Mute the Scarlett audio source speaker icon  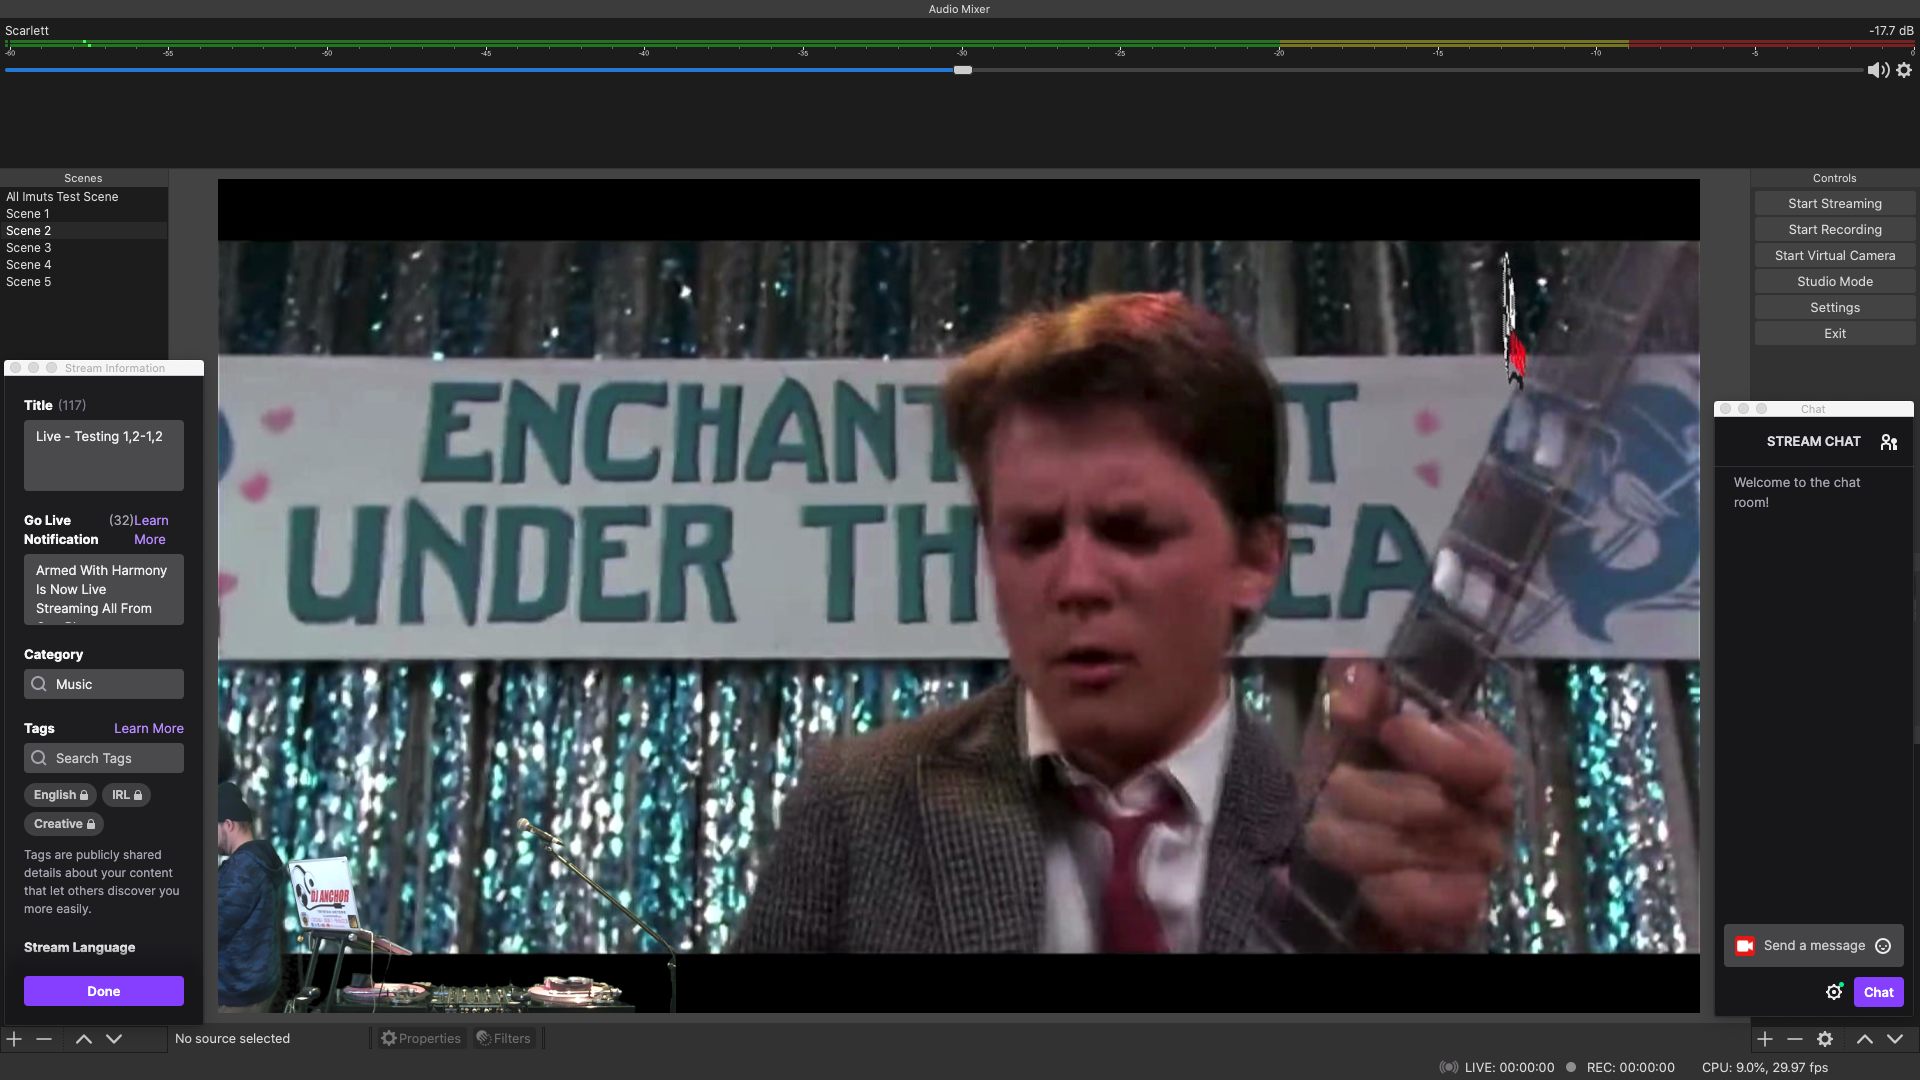pyautogui.click(x=1878, y=70)
